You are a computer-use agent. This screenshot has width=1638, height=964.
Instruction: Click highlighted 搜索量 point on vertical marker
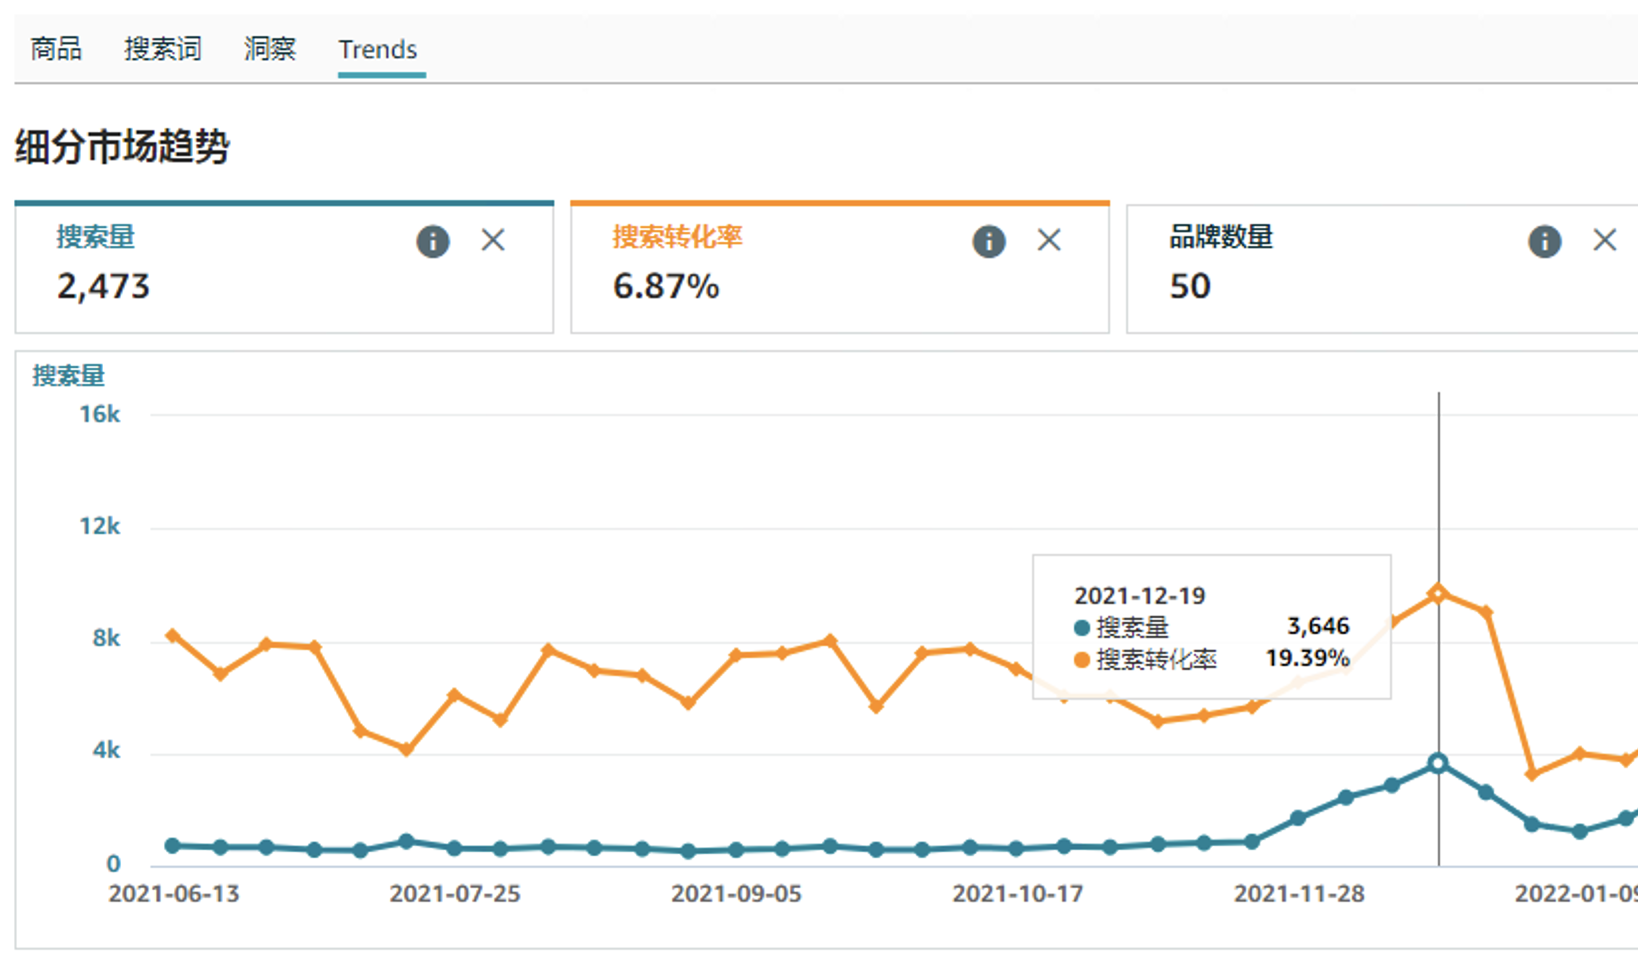click(1438, 763)
